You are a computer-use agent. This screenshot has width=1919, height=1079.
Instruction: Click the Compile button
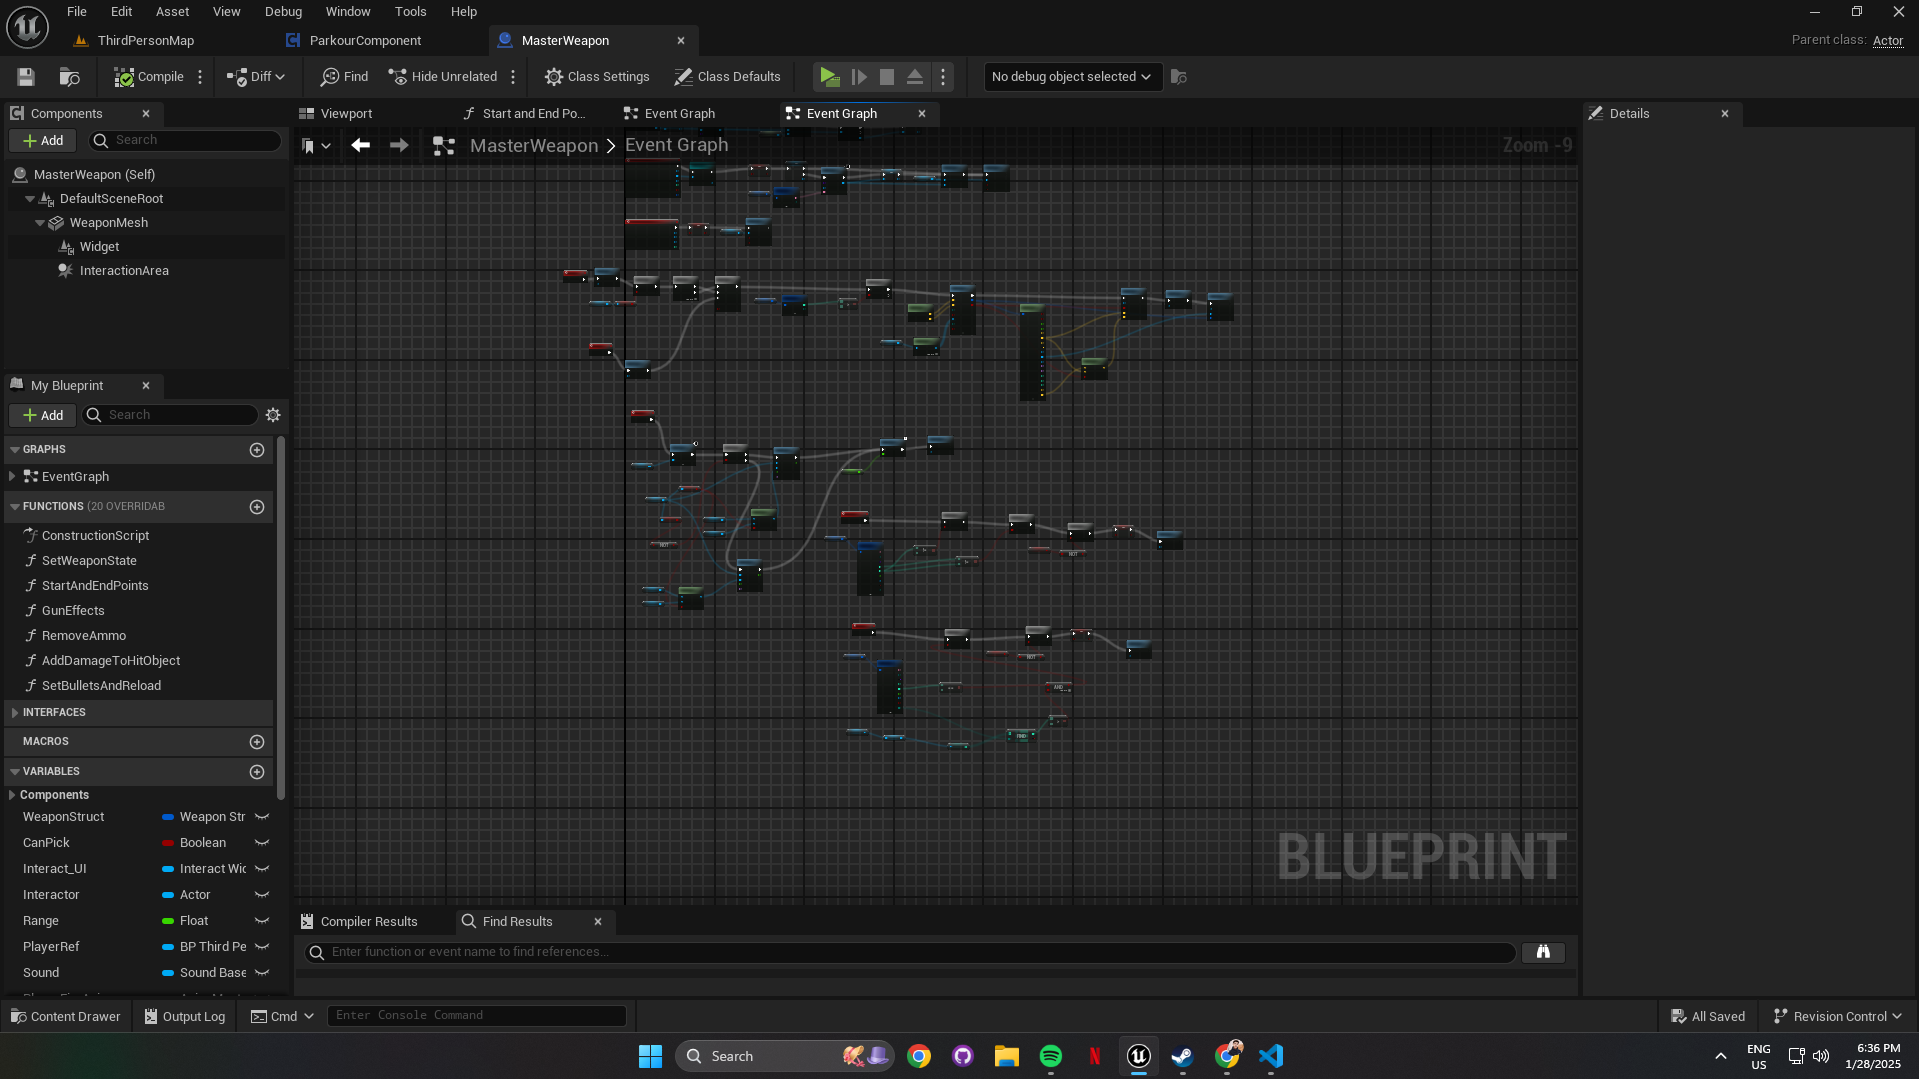point(149,77)
